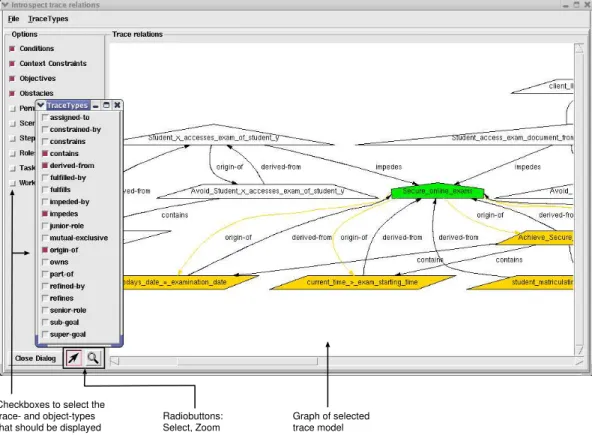Enable the assigned-to trace type

pyautogui.click(x=45, y=117)
